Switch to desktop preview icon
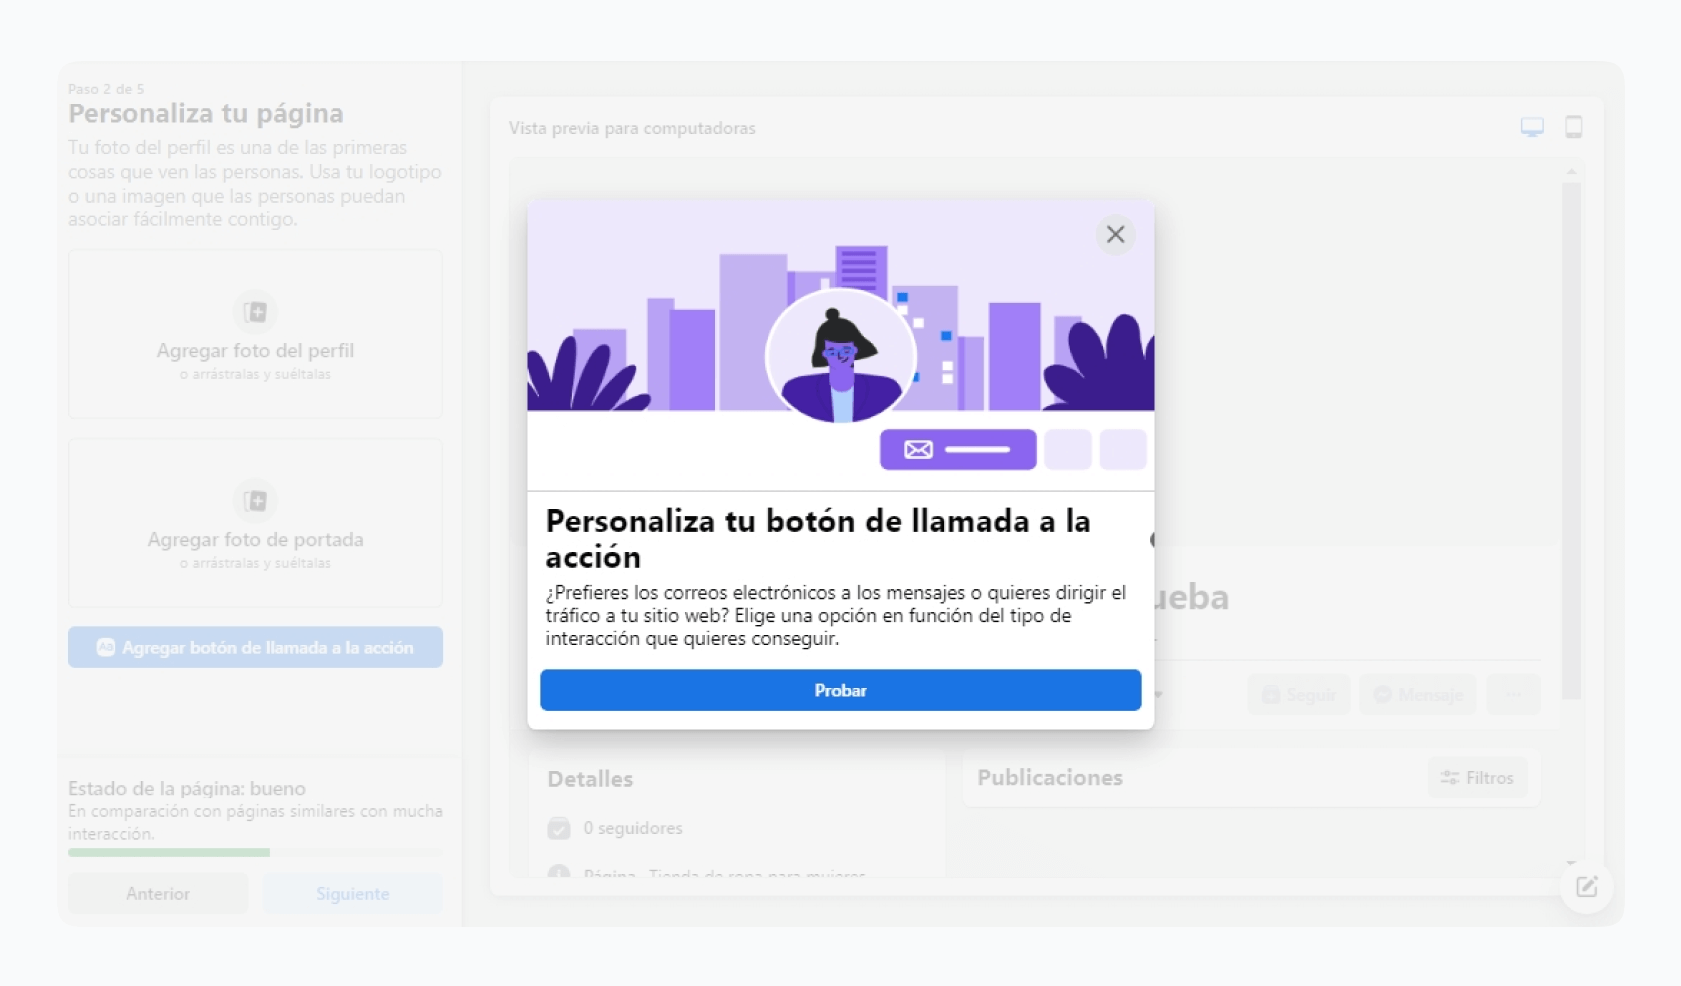 [1531, 127]
